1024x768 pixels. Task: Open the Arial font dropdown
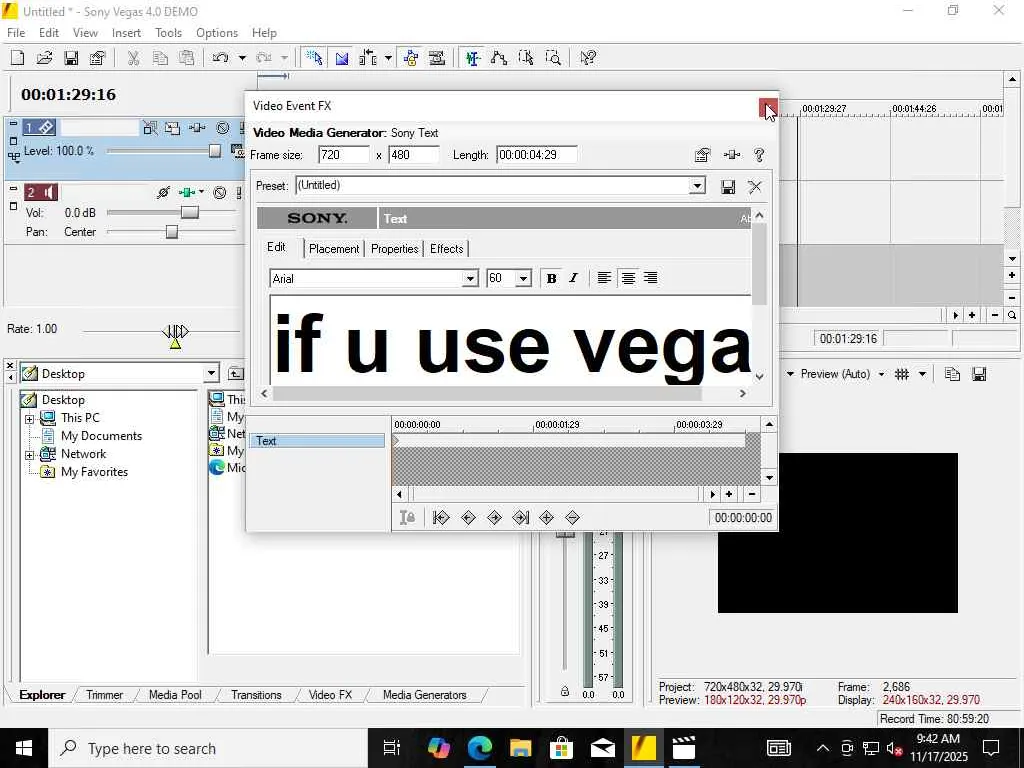470,279
